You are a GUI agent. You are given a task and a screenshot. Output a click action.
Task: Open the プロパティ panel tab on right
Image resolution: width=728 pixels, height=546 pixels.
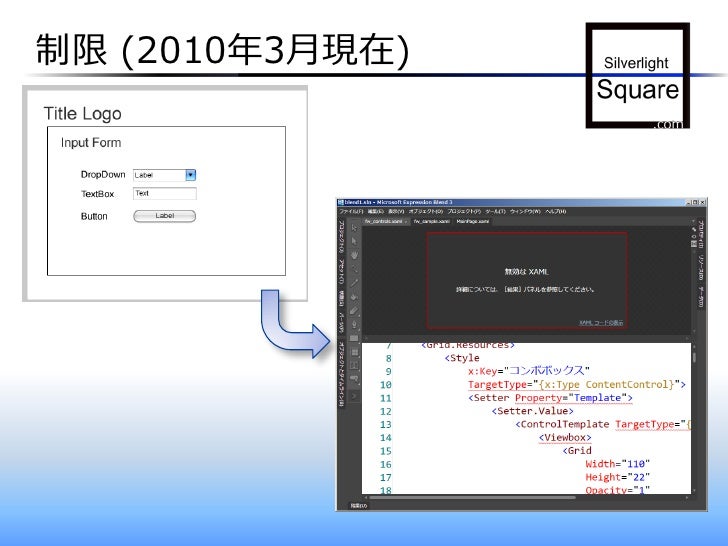[x=701, y=234]
